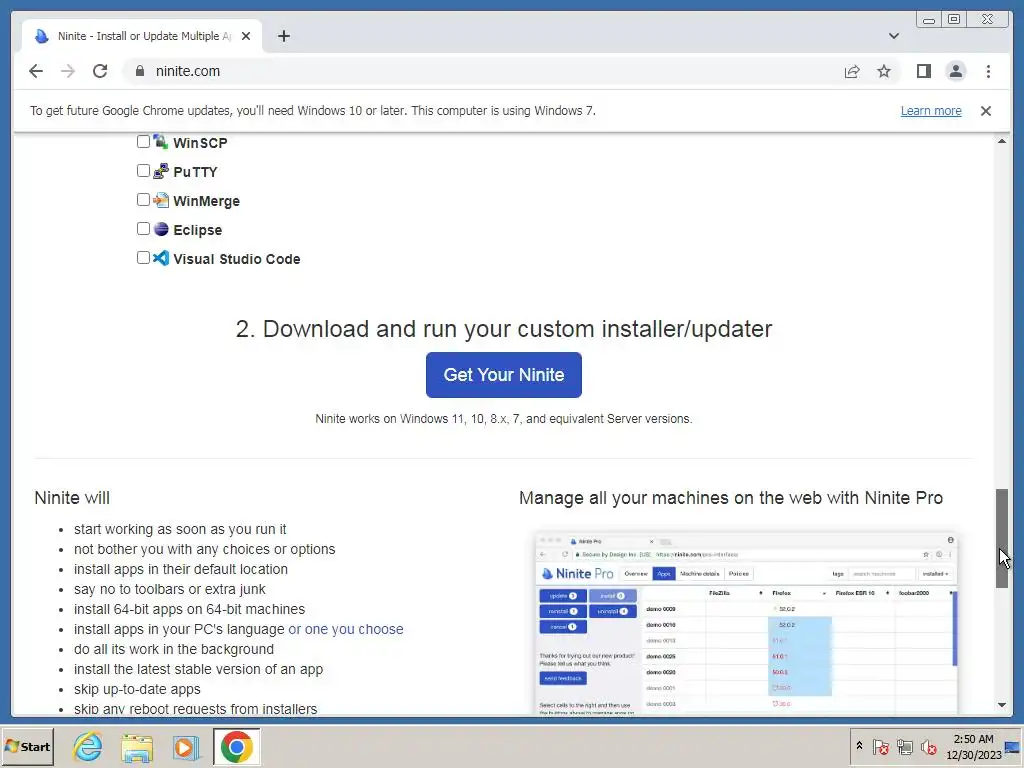Check the Eclipse checkbox
Viewport: 1024px width, 768px height.
(143, 229)
